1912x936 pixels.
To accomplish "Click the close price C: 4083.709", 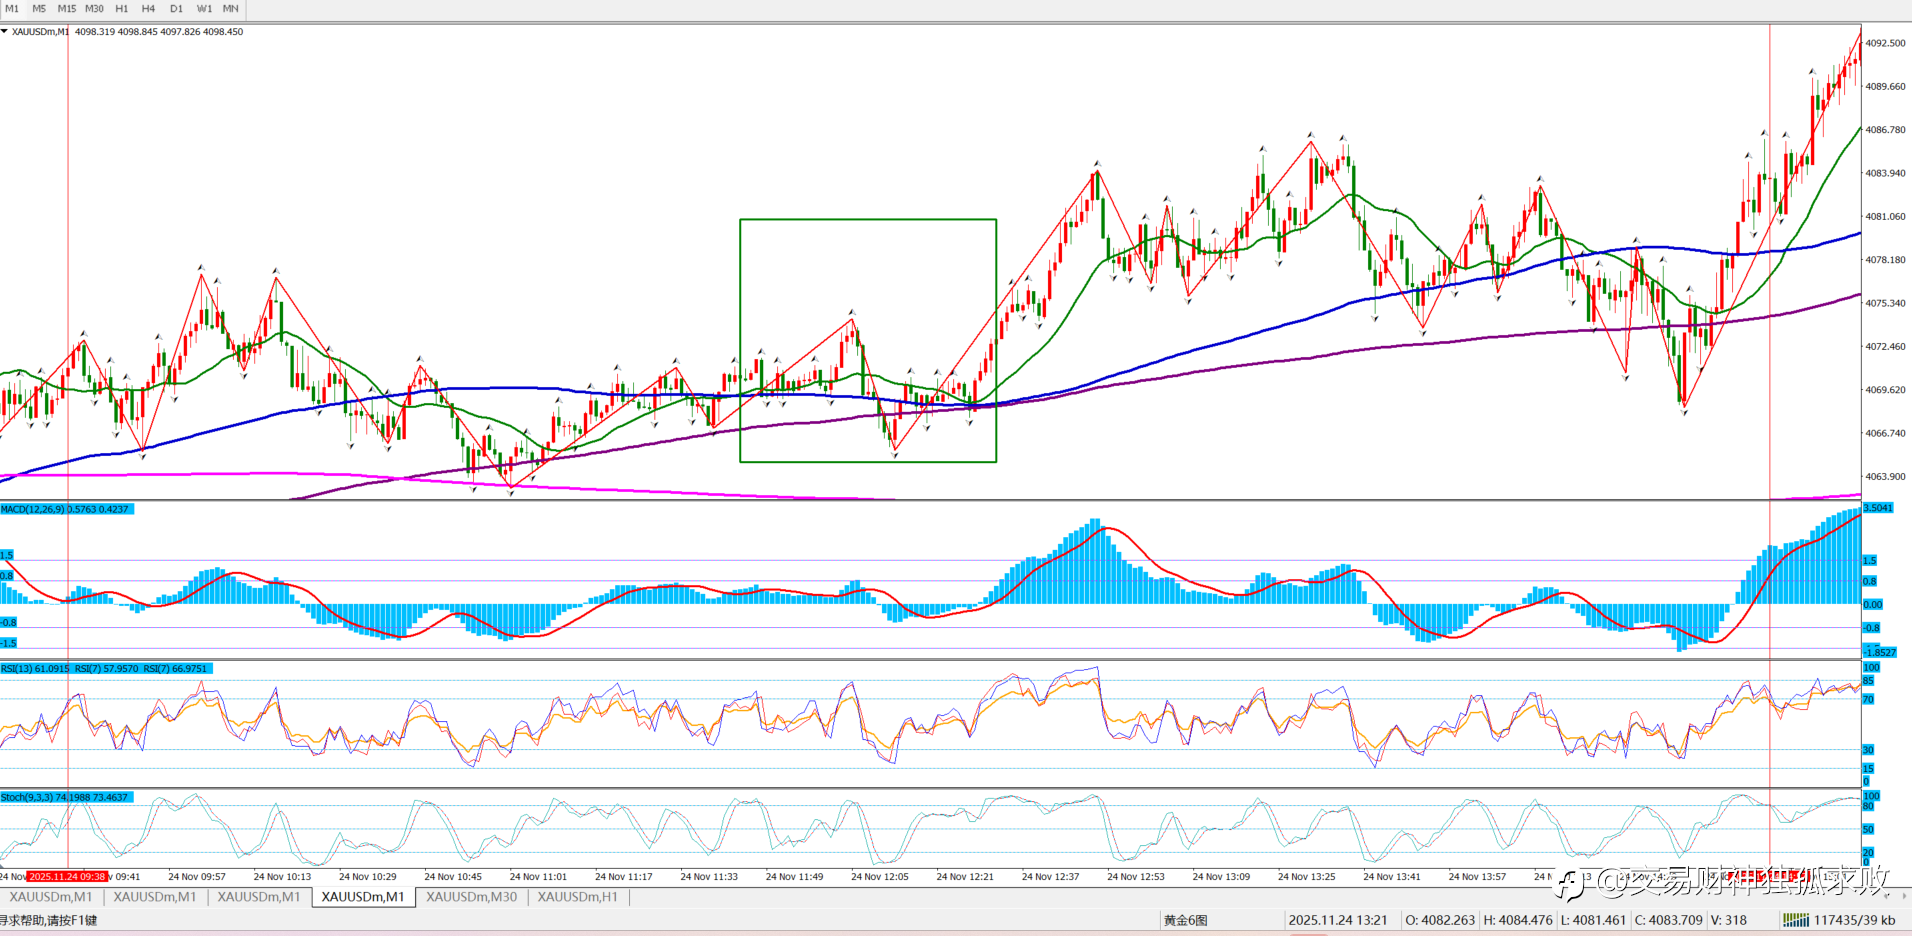I will click(1669, 920).
